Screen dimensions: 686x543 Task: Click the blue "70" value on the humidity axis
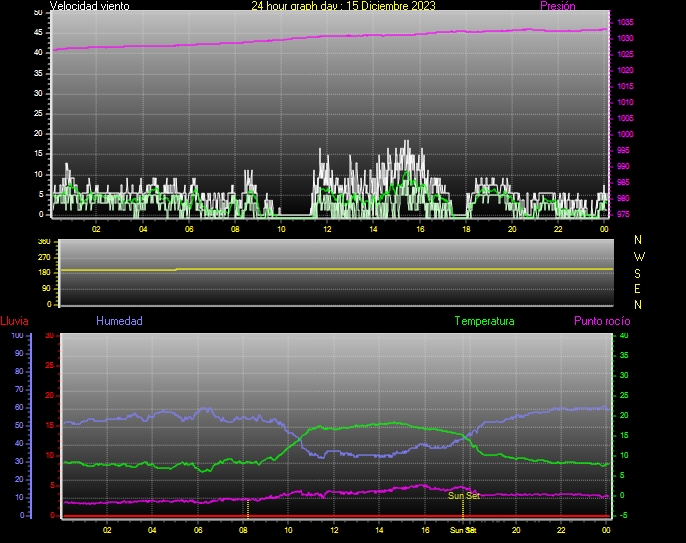tap(19, 389)
